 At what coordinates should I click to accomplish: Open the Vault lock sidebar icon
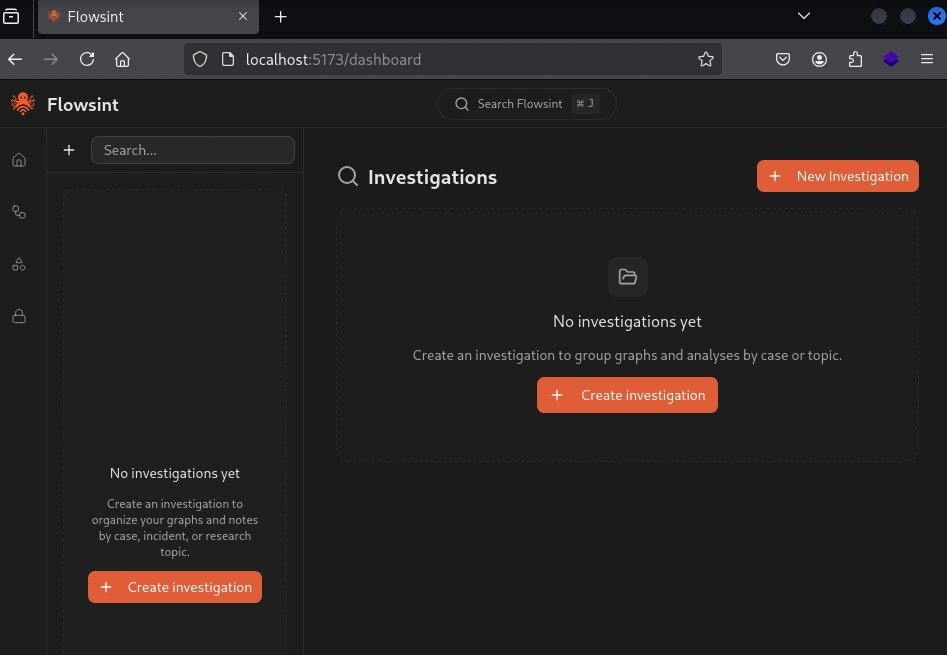tap(19, 317)
